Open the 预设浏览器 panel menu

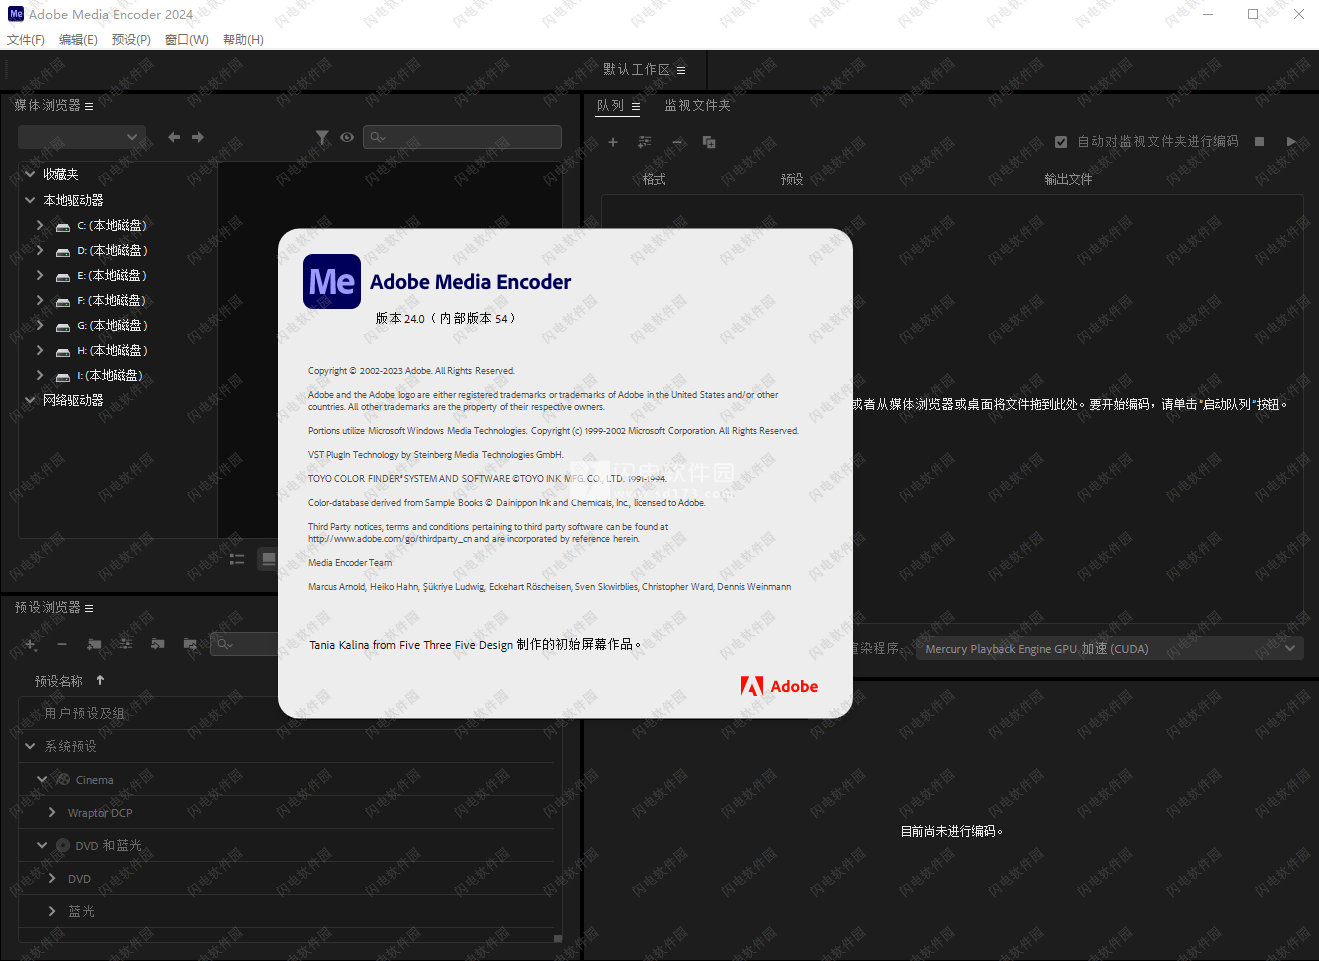coord(89,608)
